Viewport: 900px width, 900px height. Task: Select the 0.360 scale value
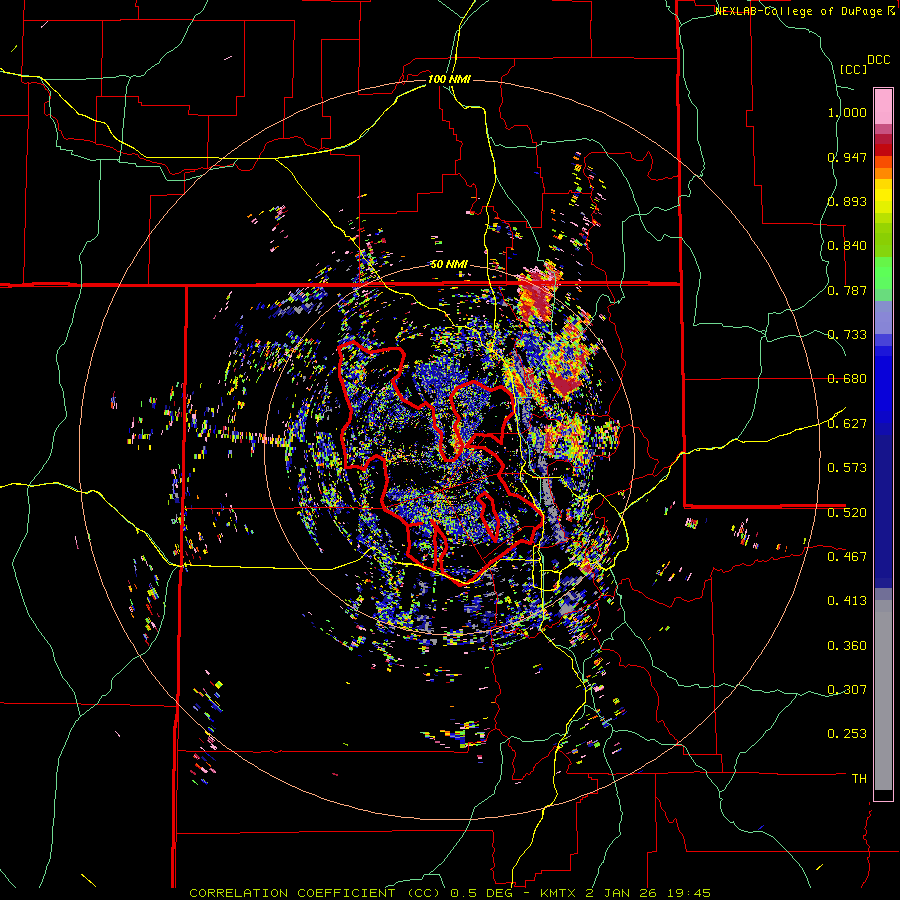(x=847, y=646)
